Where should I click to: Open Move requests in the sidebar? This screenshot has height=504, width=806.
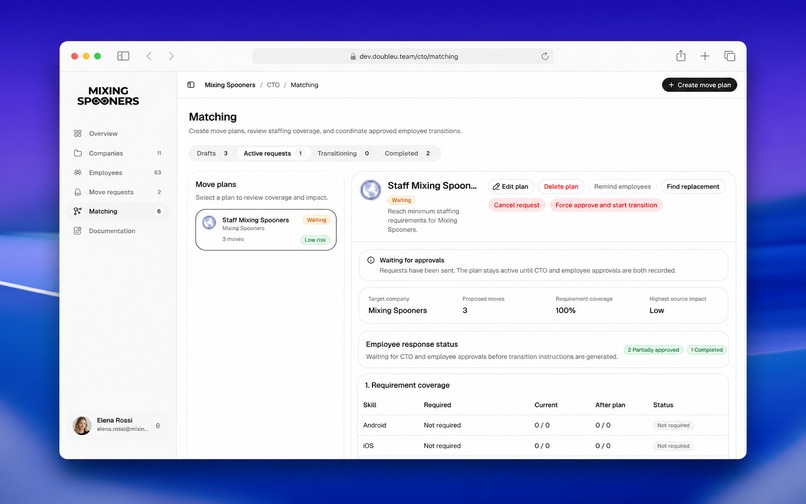[x=118, y=192]
